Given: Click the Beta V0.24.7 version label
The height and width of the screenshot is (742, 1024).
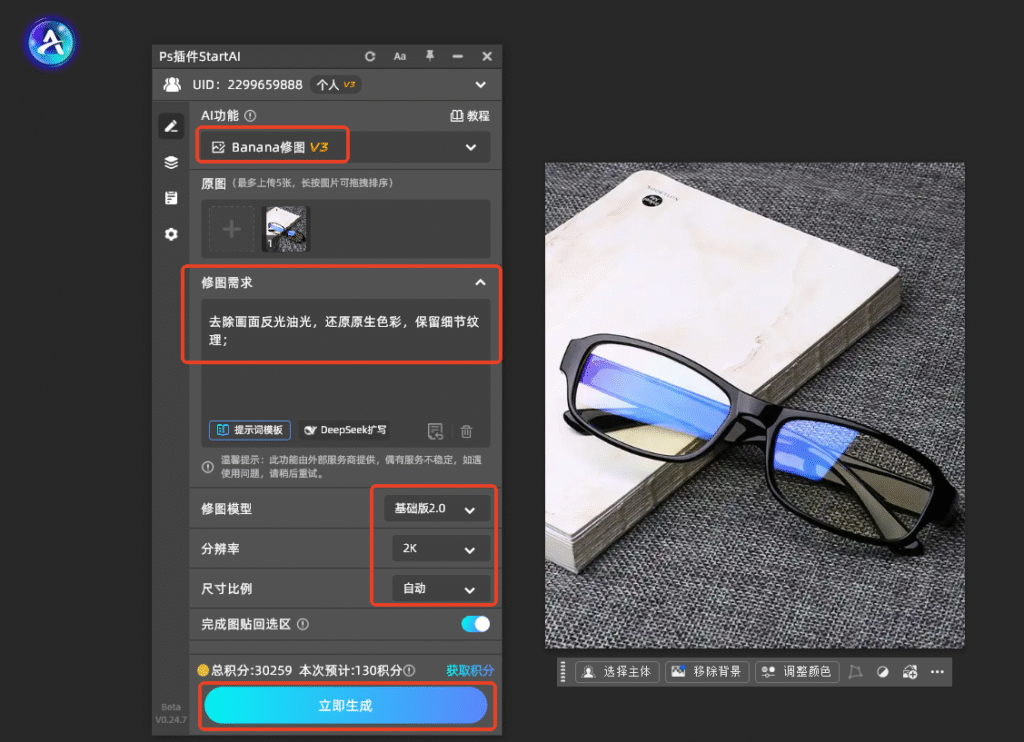Looking at the screenshot, I should (171, 713).
